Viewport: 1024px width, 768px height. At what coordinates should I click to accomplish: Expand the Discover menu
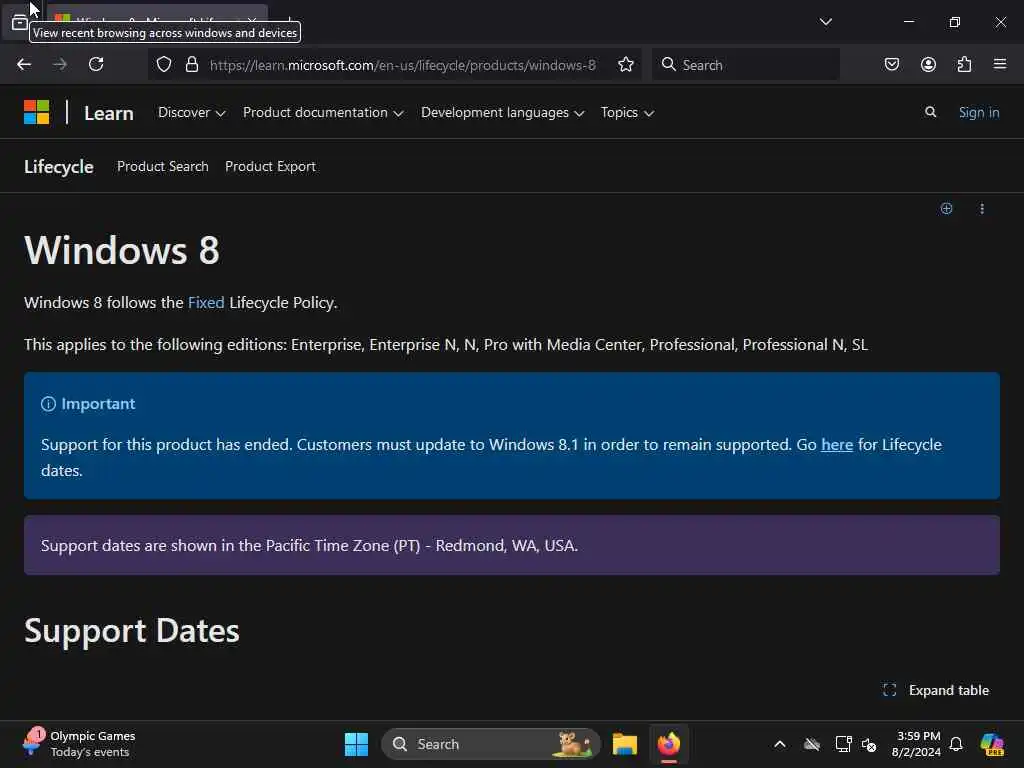click(191, 112)
